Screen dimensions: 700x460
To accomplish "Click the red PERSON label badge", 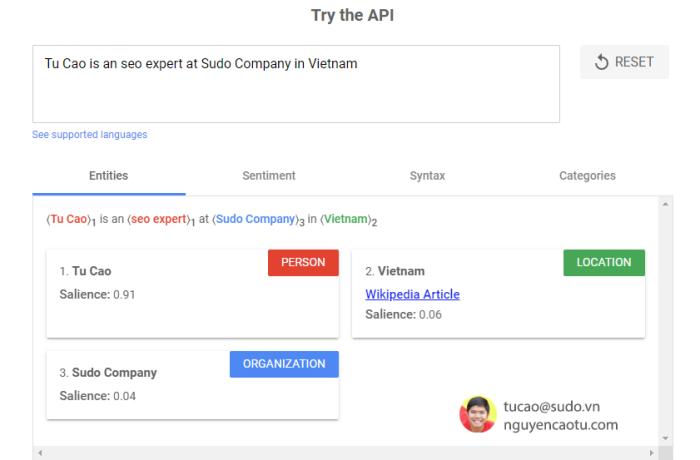I will pos(303,263).
